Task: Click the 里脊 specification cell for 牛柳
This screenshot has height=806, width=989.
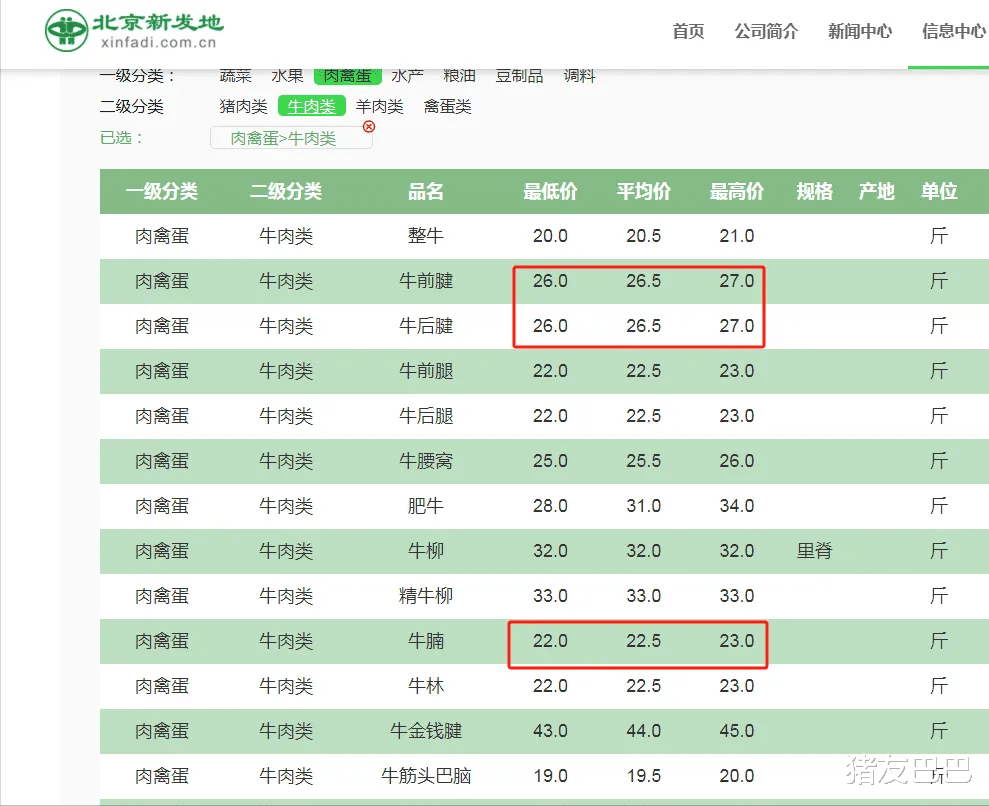Action: 814,551
